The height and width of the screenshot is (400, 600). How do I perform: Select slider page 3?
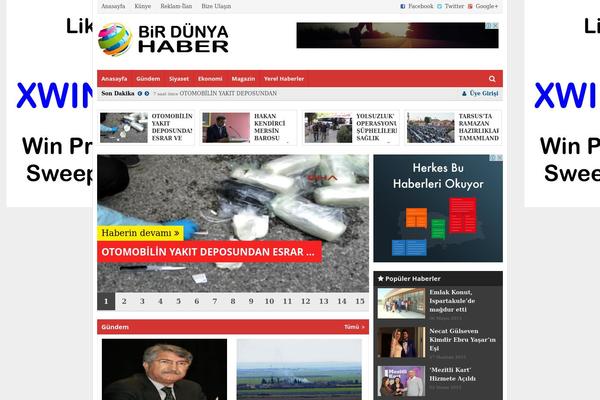click(142, 301)
